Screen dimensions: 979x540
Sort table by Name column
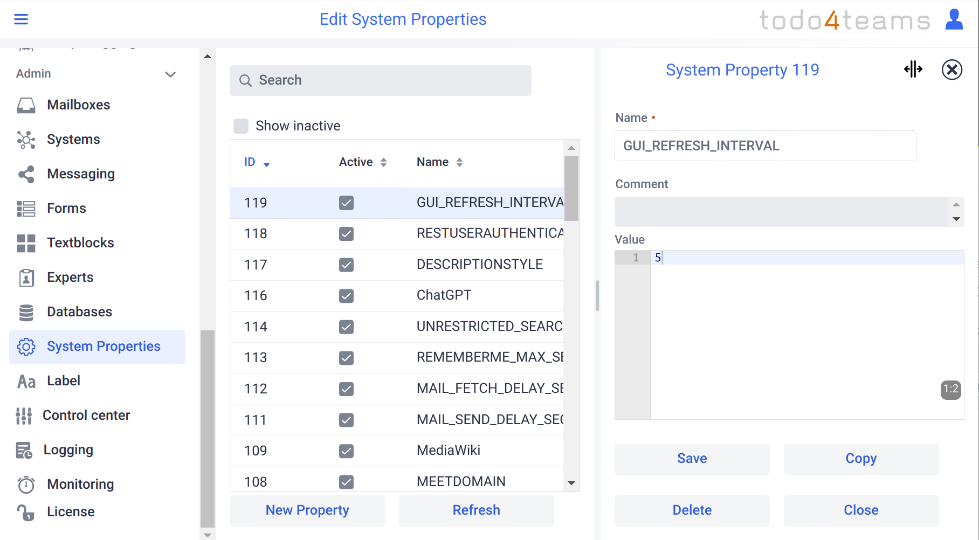pos(460,162)
